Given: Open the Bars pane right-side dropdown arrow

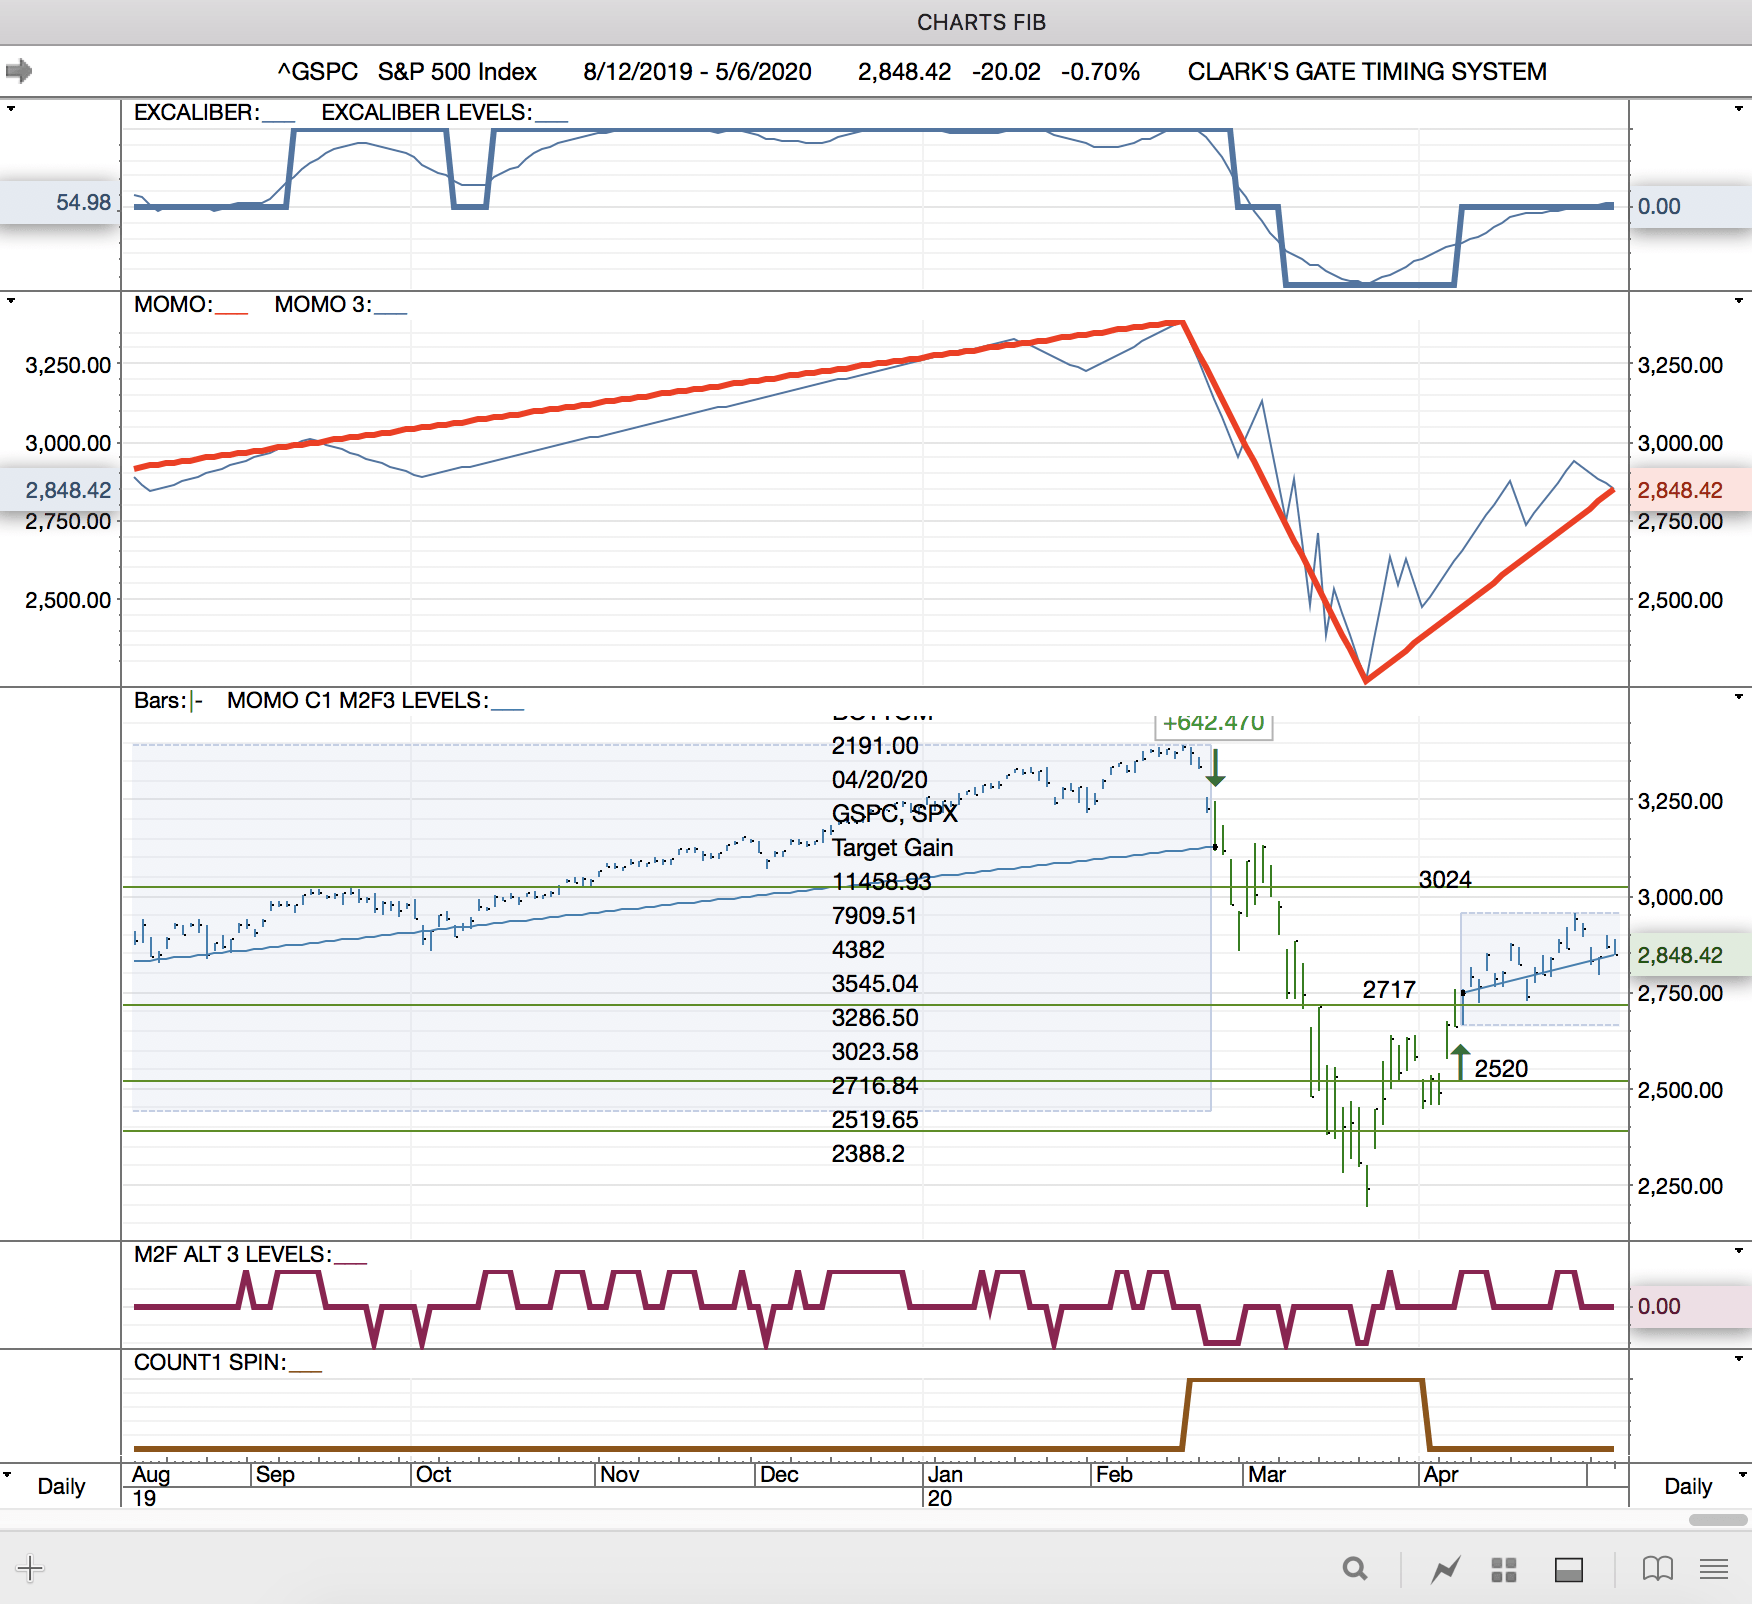Looking at the screenshot, I should pyautogui.click(x=1739, y=696).
